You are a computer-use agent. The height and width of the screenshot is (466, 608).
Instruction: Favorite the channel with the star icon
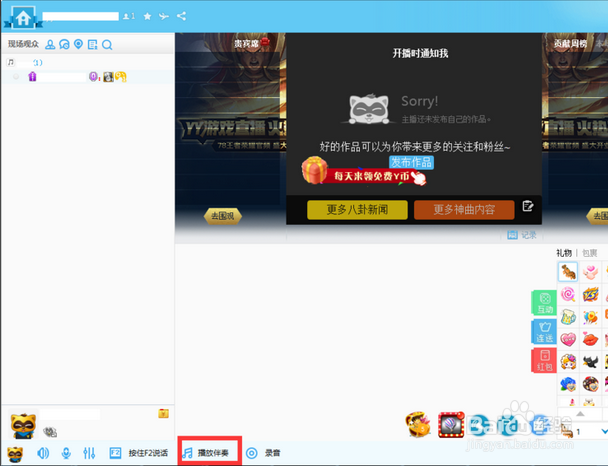click(147, 16)
